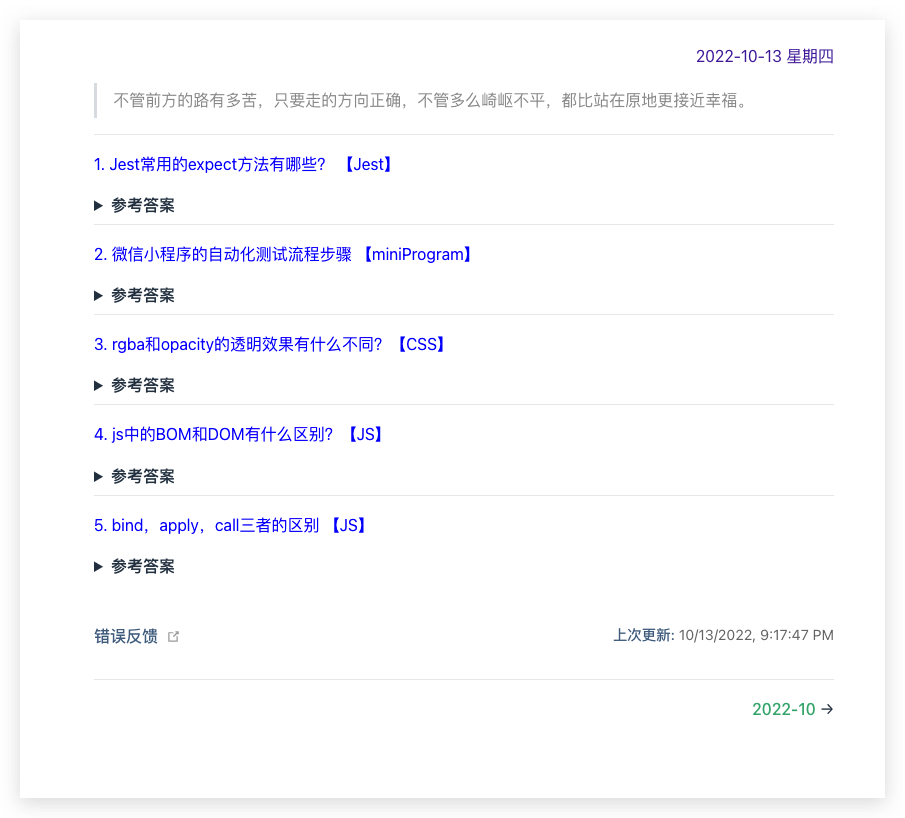
Task: Expand the answer triangle under the Jest question
Action: click(99, 206)
